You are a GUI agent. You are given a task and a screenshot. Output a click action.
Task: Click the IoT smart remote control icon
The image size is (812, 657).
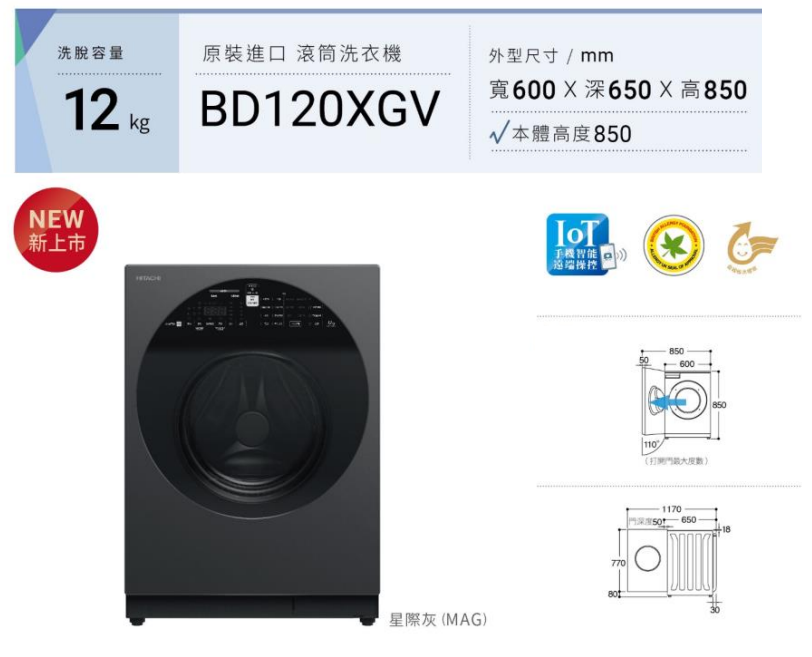585,244
